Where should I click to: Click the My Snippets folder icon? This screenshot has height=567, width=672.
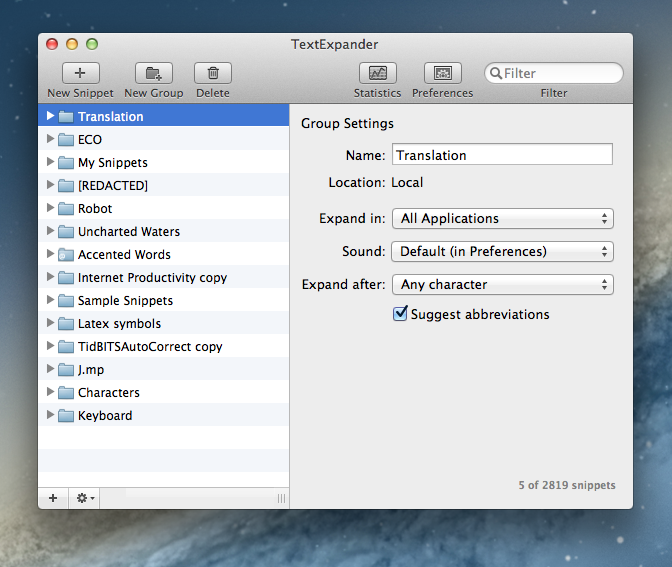point(66,163)
